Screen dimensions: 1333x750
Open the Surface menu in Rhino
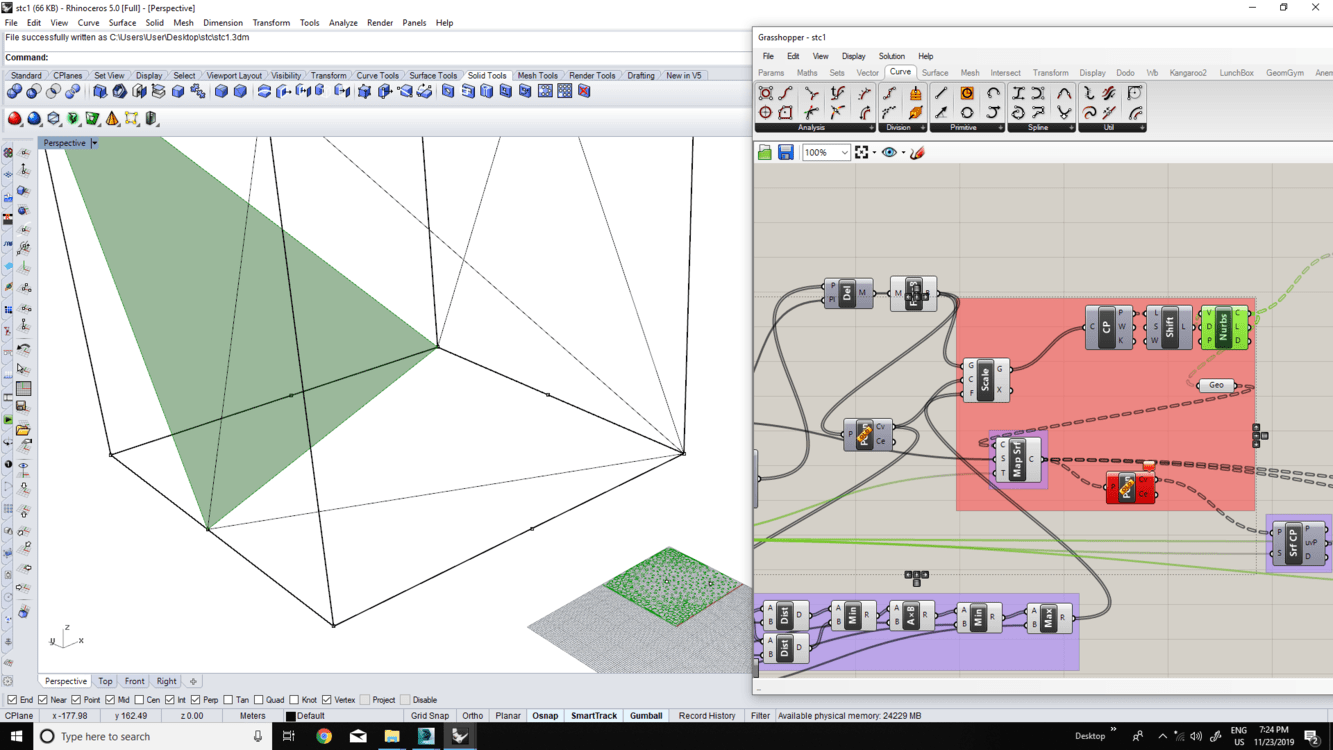click(x=122, y=23)
